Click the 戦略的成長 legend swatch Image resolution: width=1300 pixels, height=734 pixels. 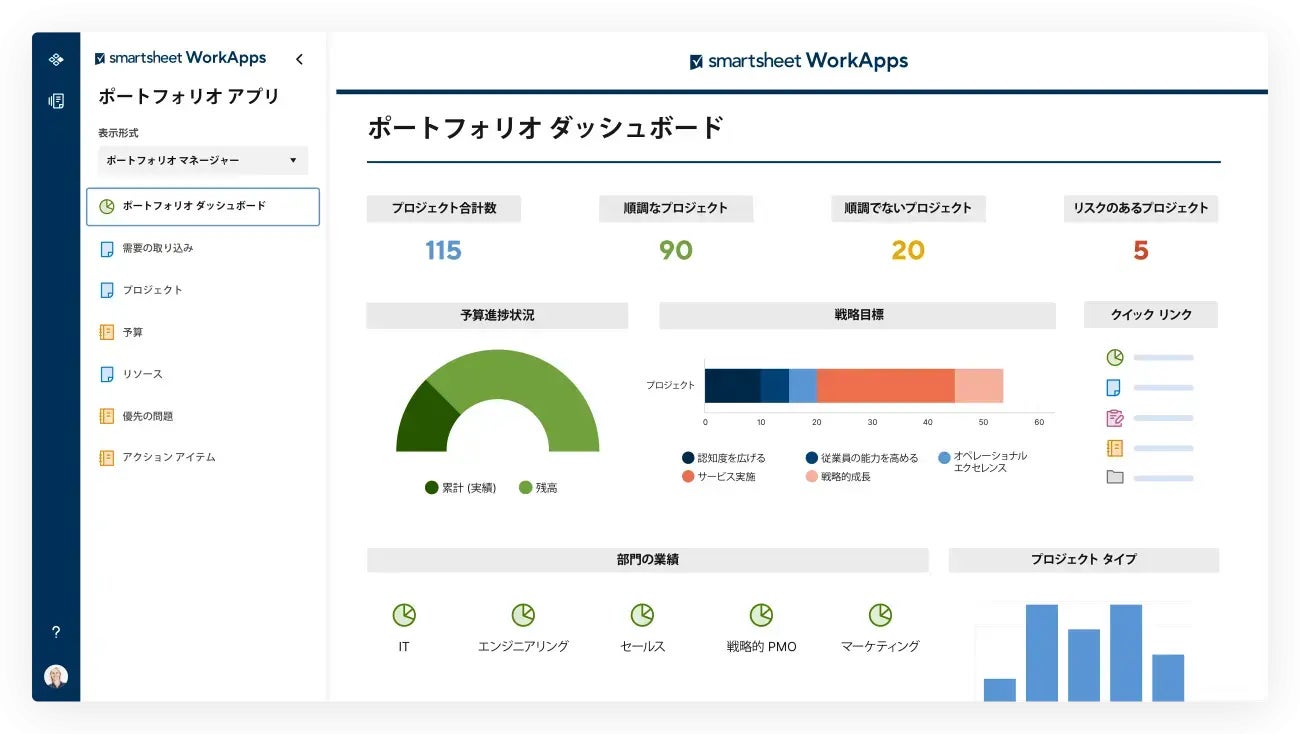click(812, 477)
